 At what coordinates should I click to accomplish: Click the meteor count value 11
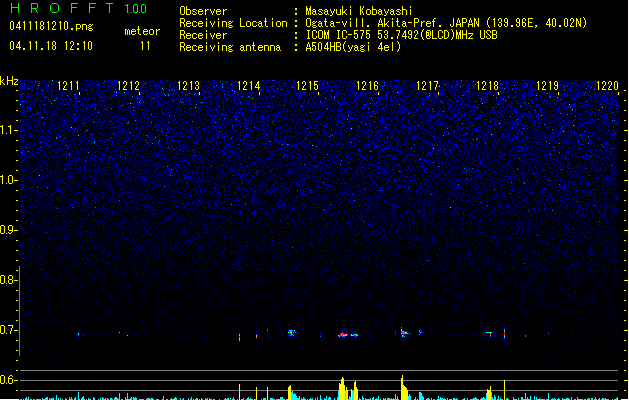click(145, 46)
